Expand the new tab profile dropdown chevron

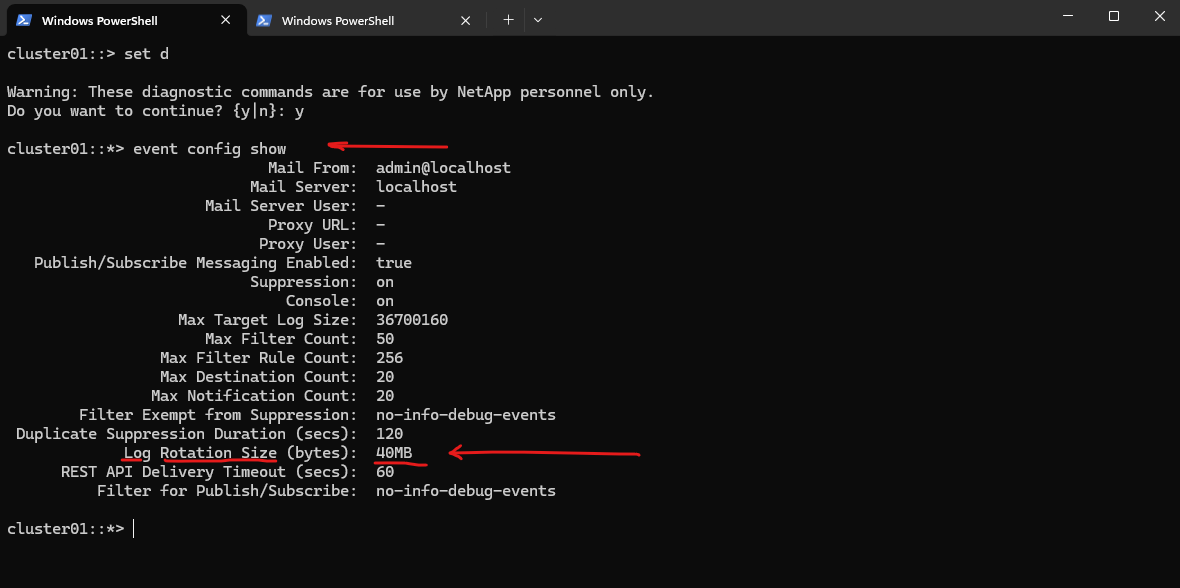tap(538, 20)
